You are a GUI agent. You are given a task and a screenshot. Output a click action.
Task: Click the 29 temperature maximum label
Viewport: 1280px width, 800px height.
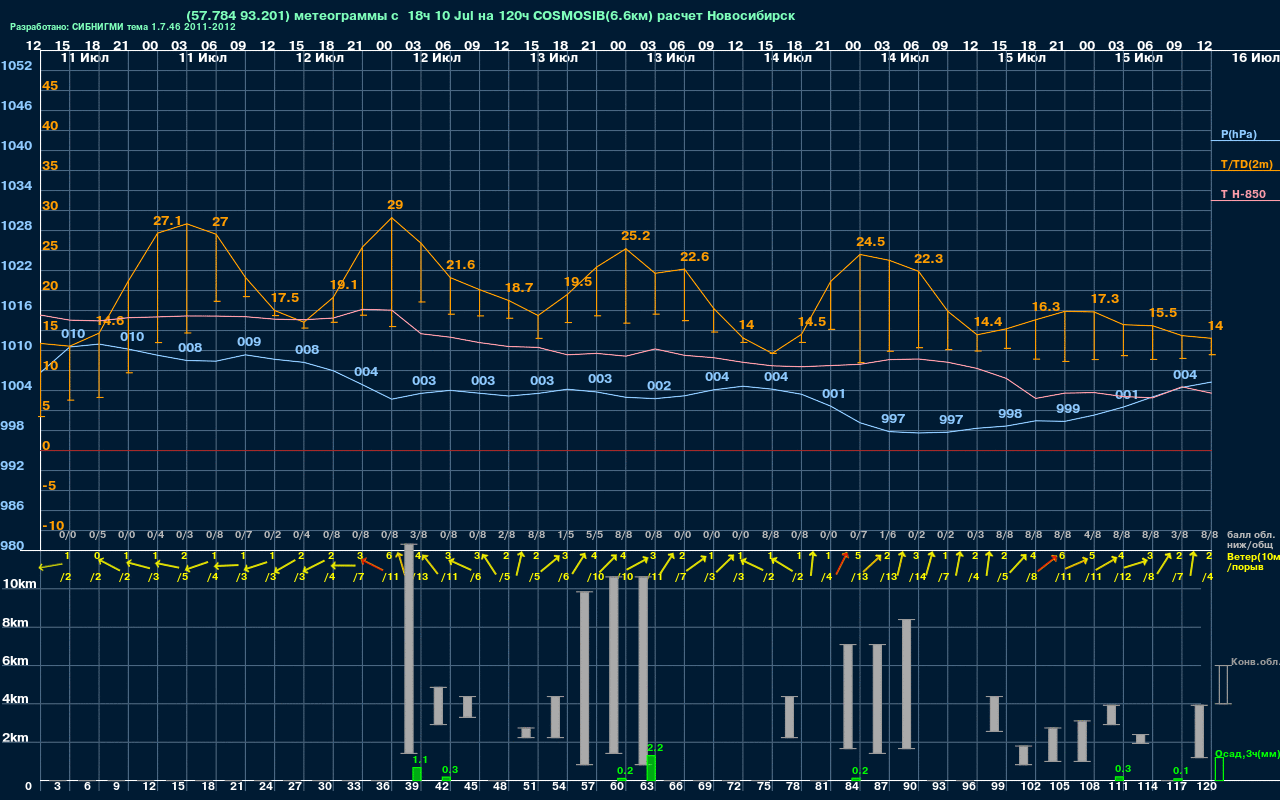[x=395, y=205]
